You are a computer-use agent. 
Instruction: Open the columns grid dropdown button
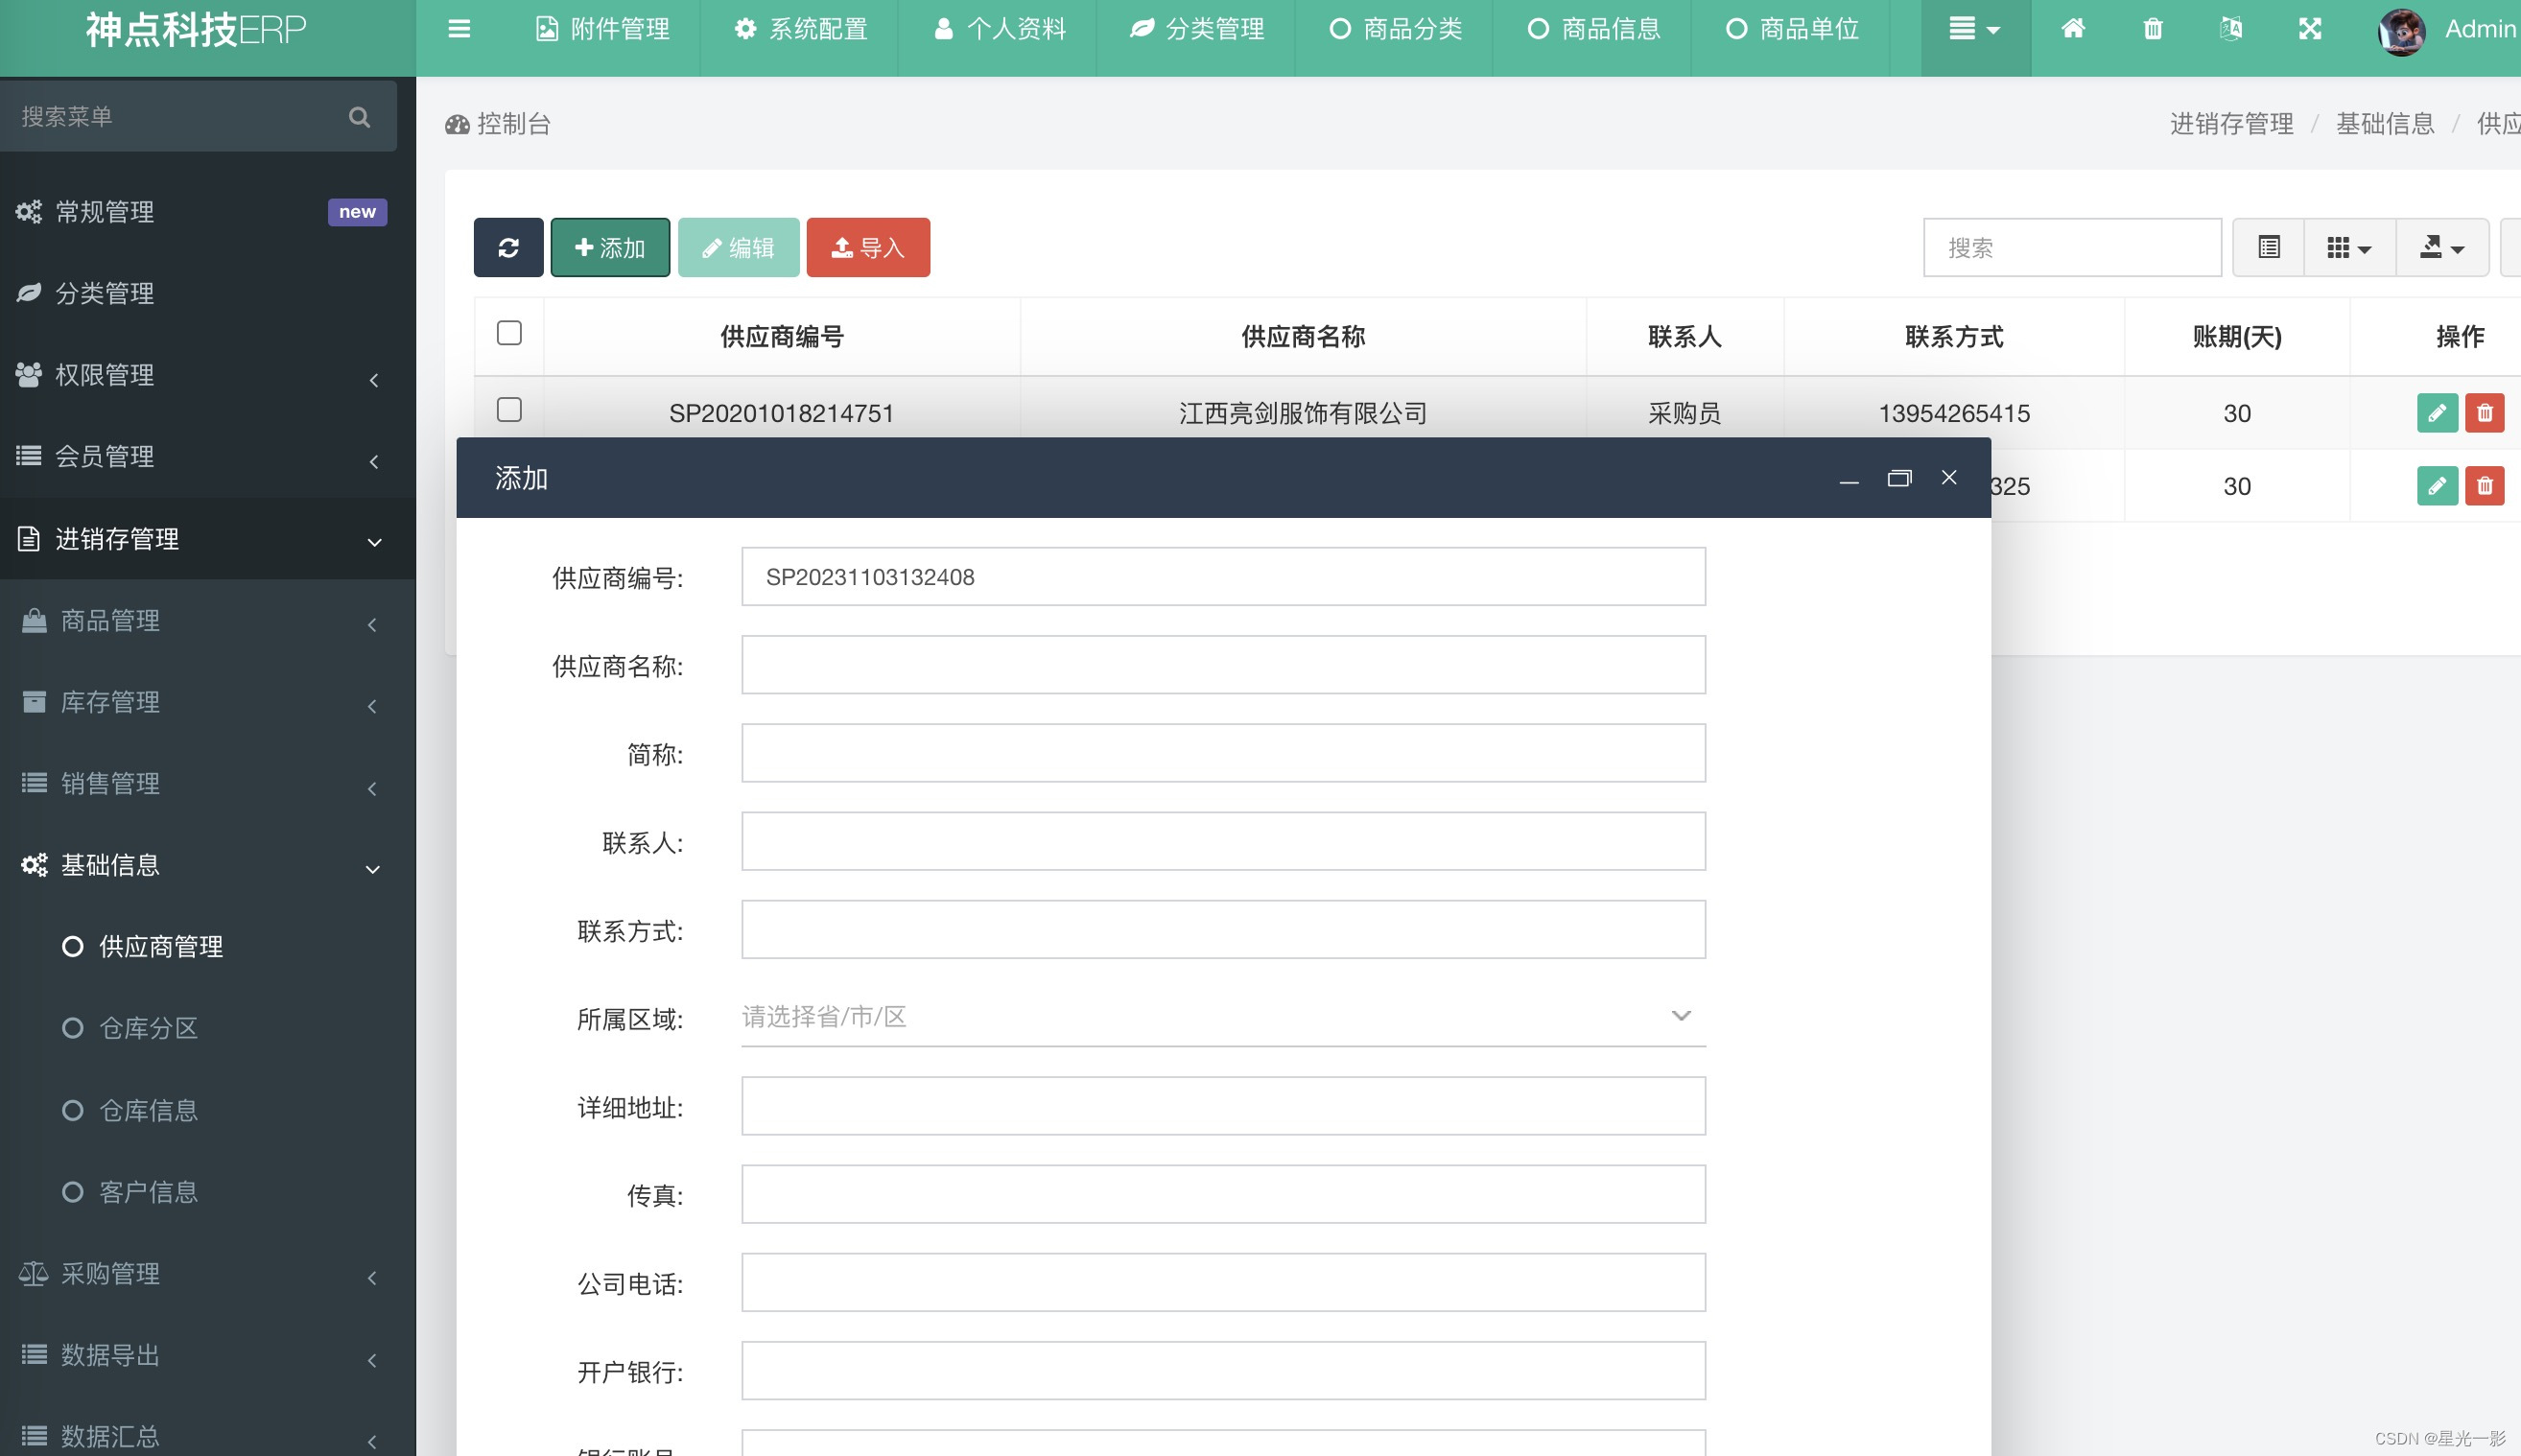click(x=2348, y=247)
